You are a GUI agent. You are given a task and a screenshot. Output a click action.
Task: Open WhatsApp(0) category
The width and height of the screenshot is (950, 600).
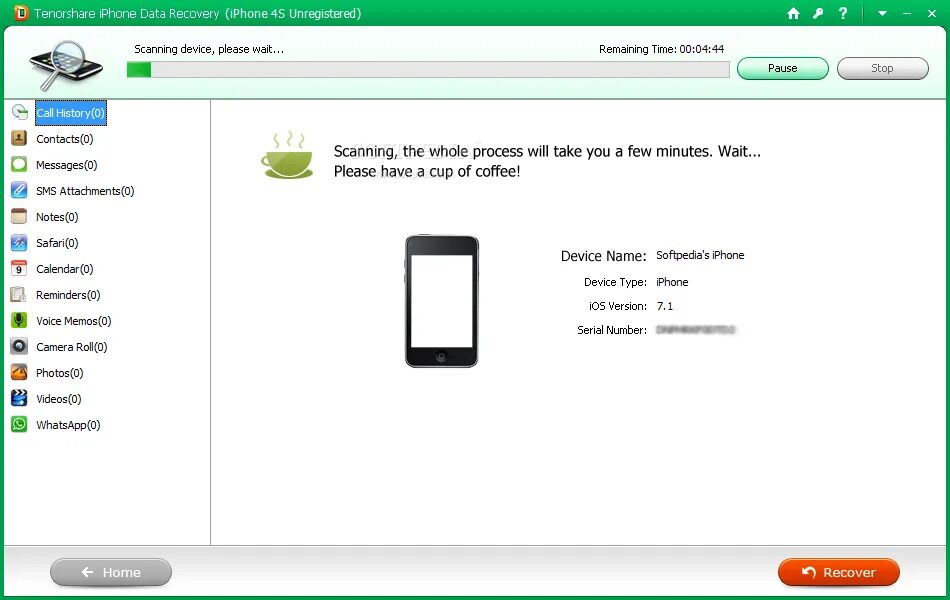tap(68, 425)
